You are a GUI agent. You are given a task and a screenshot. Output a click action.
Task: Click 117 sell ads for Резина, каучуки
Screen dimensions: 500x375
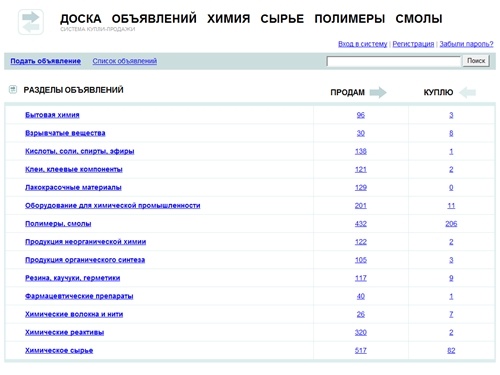click(361, 278)
